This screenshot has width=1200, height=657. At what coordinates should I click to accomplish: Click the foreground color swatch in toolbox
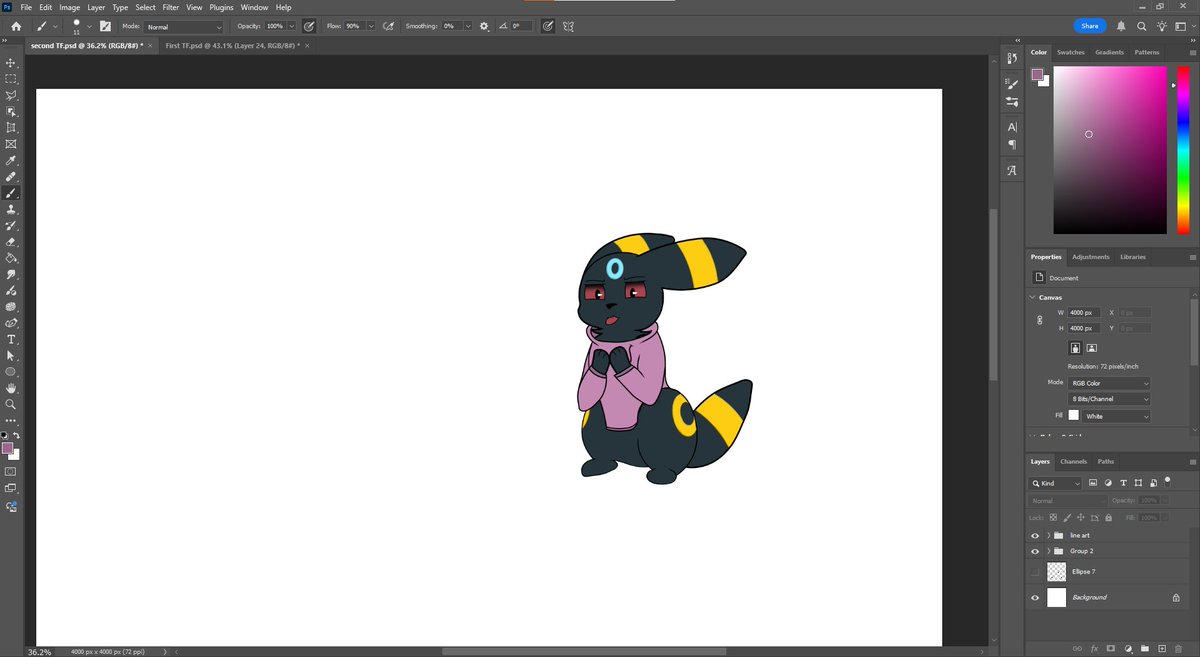pos(8,449)
